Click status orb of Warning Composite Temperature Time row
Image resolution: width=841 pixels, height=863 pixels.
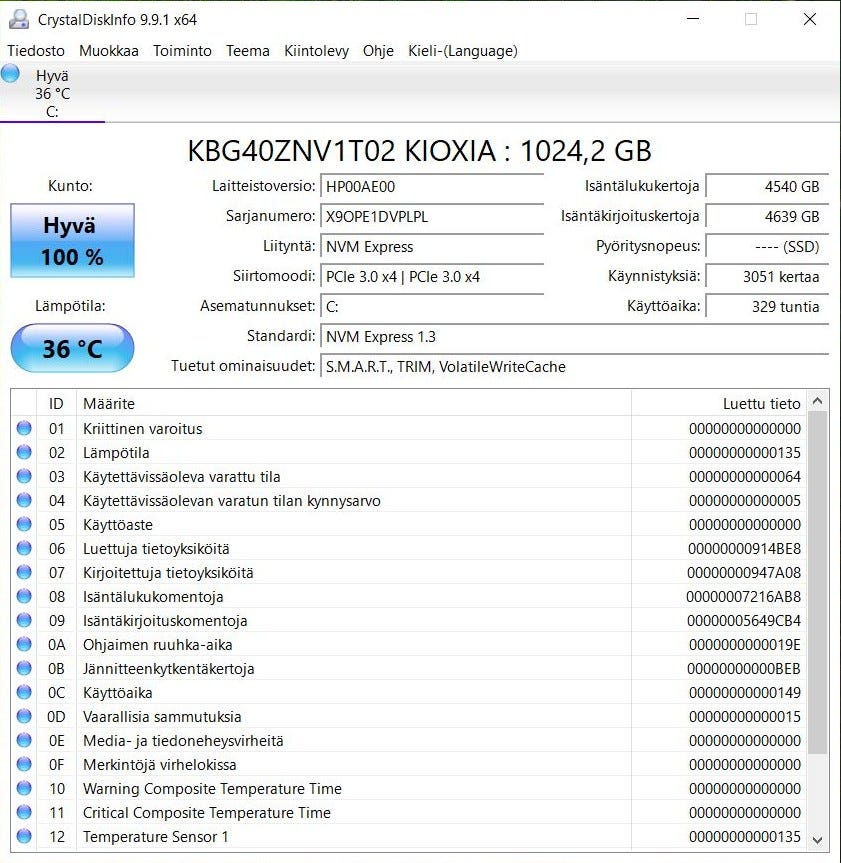tap(24, 788)
